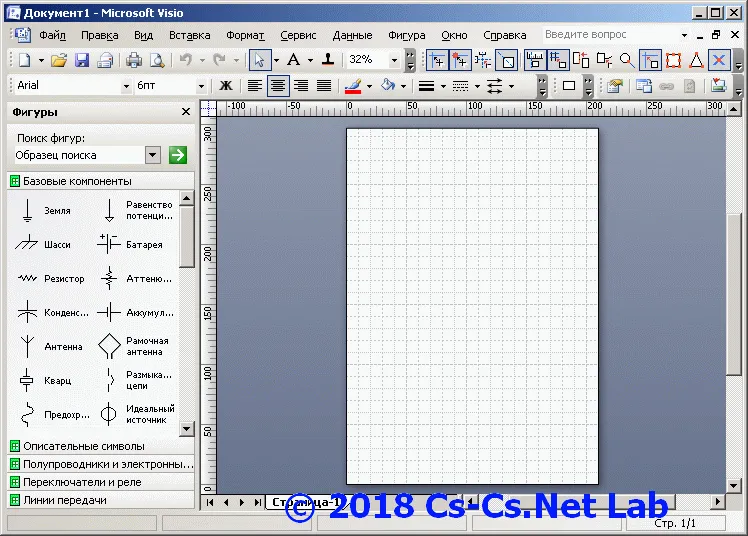Viewport: 748px width, 536px height.
Task: Open the Print Preview icon
Action: tap(157, 60)
